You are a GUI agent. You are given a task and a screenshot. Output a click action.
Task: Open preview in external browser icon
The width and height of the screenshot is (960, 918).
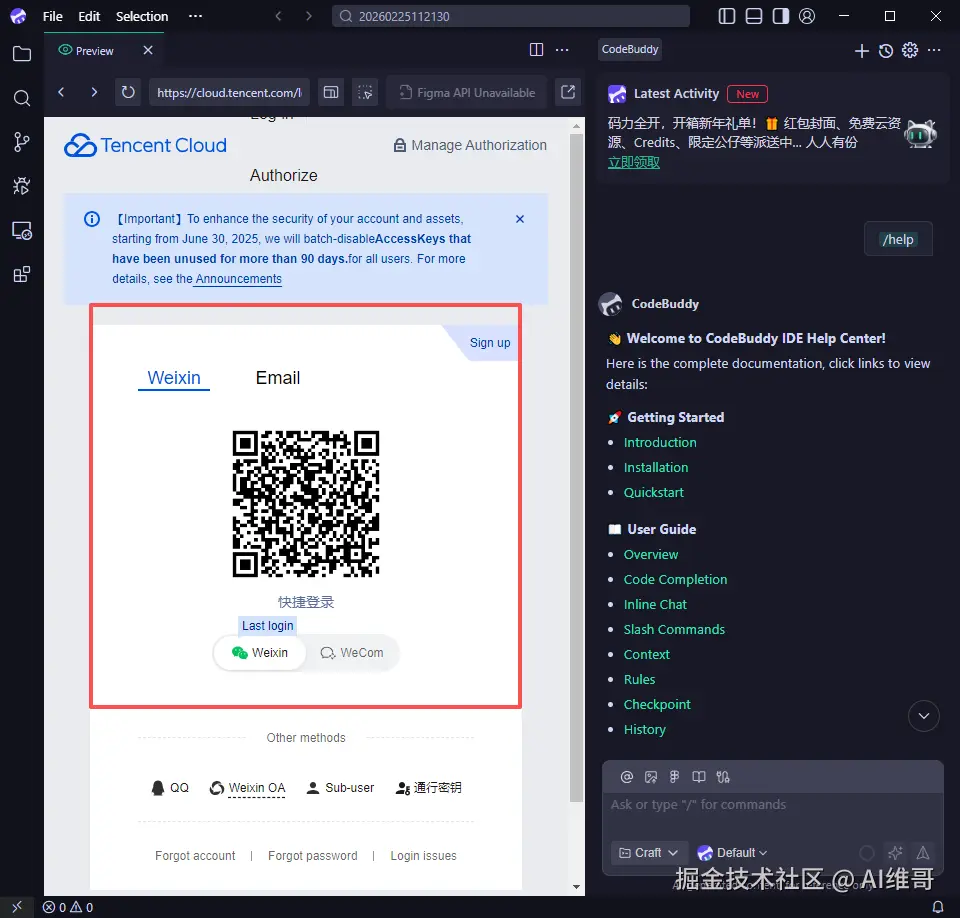point(568,92)
